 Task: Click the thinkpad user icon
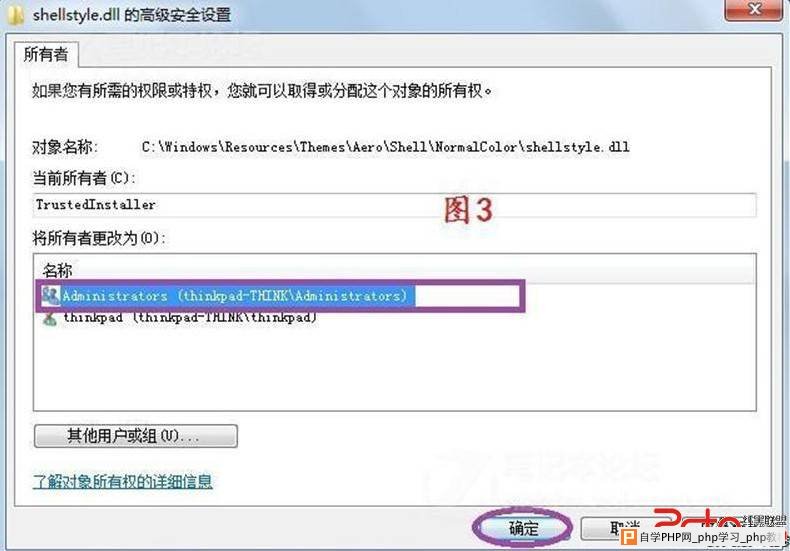point(50,318)
